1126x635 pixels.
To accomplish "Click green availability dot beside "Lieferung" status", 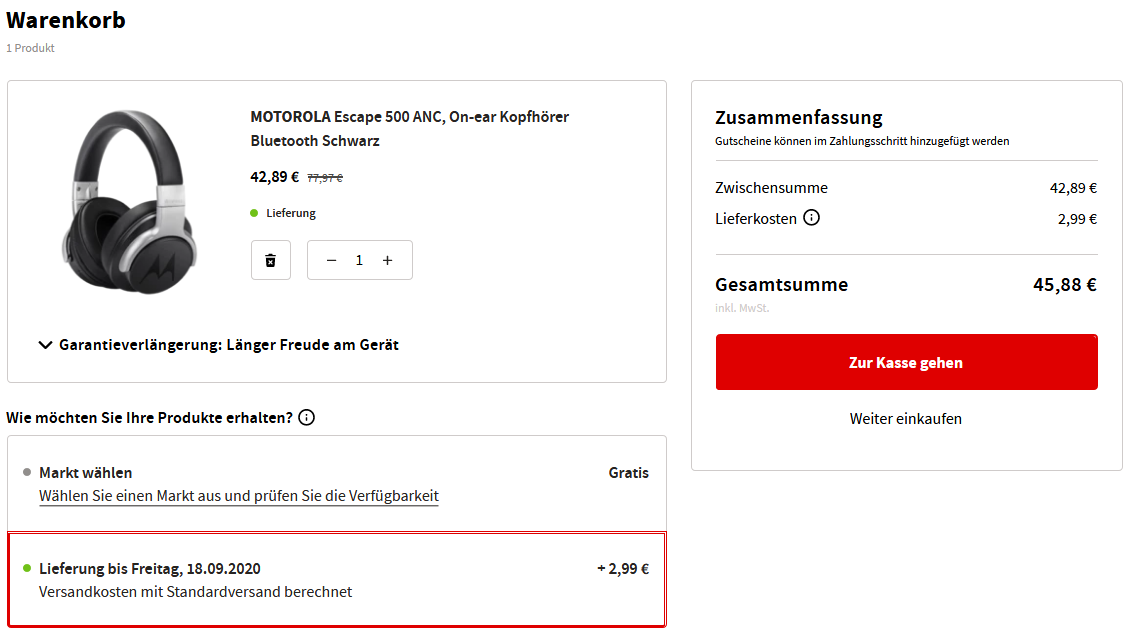I will 254,213.
